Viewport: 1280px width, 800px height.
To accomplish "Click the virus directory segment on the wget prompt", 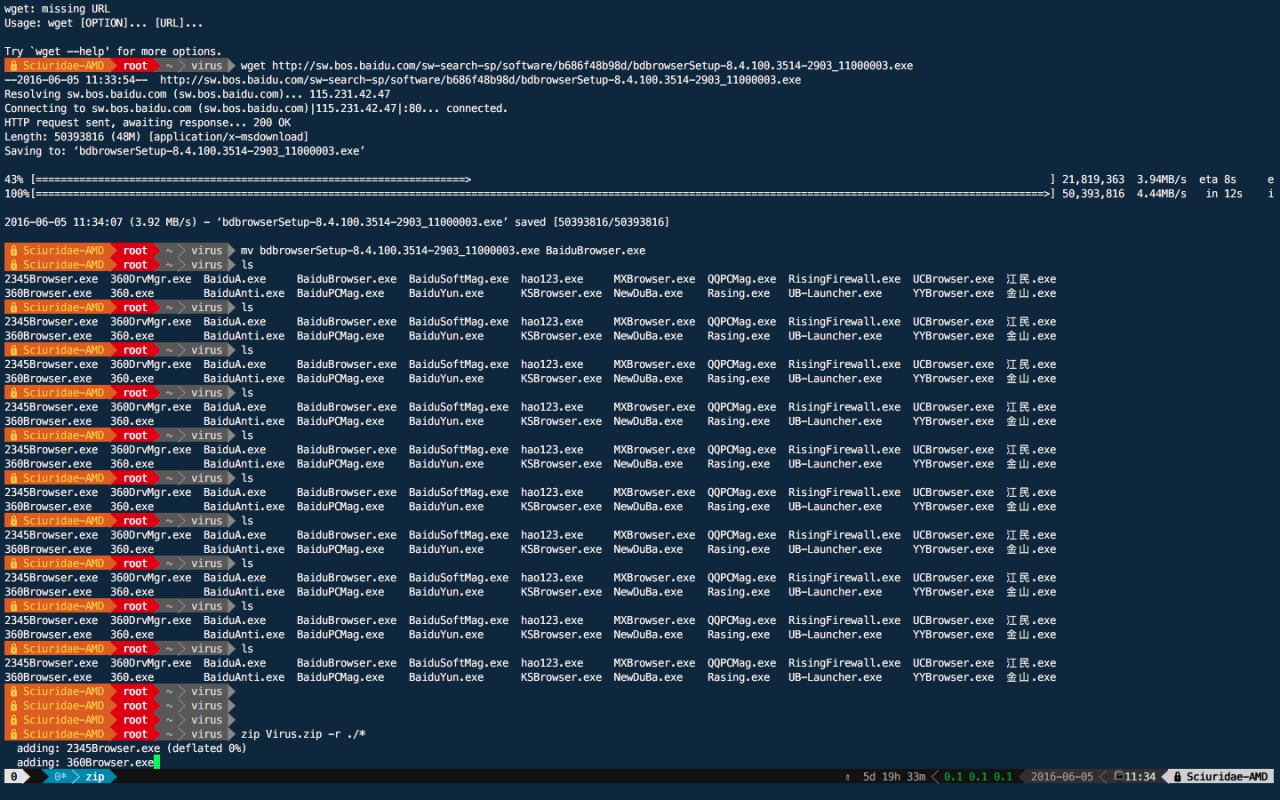I will coord(207,66).
